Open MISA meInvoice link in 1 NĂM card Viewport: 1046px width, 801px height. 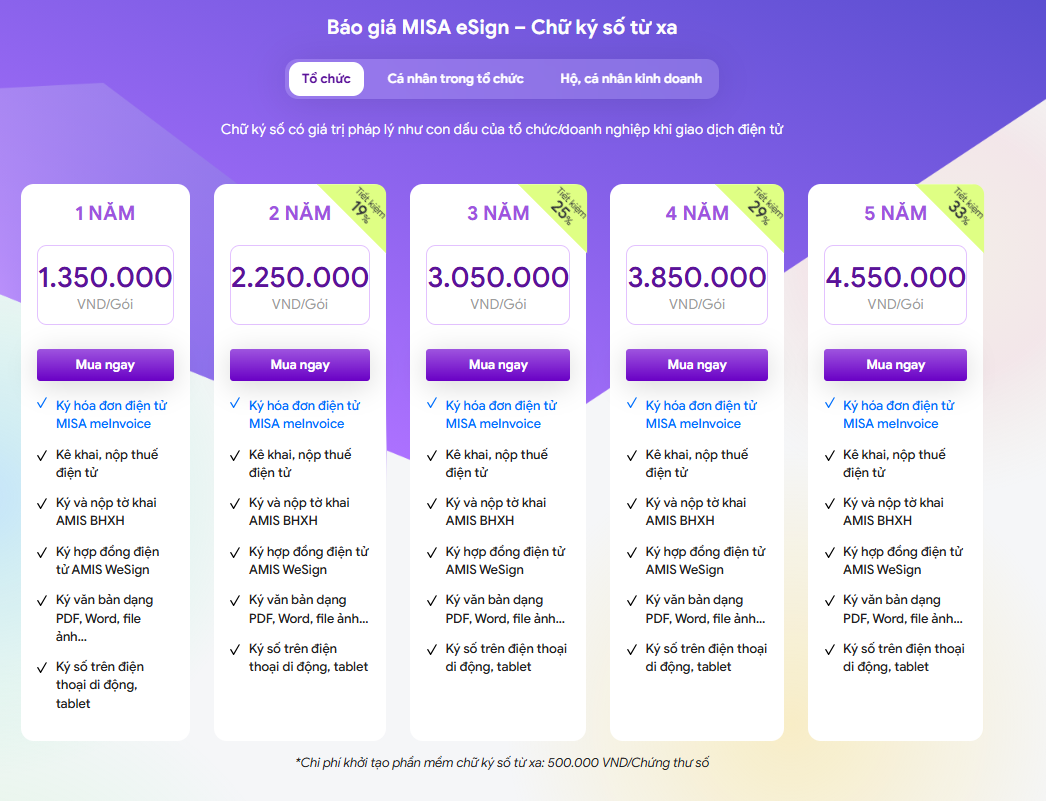click(x=103, y=424)
